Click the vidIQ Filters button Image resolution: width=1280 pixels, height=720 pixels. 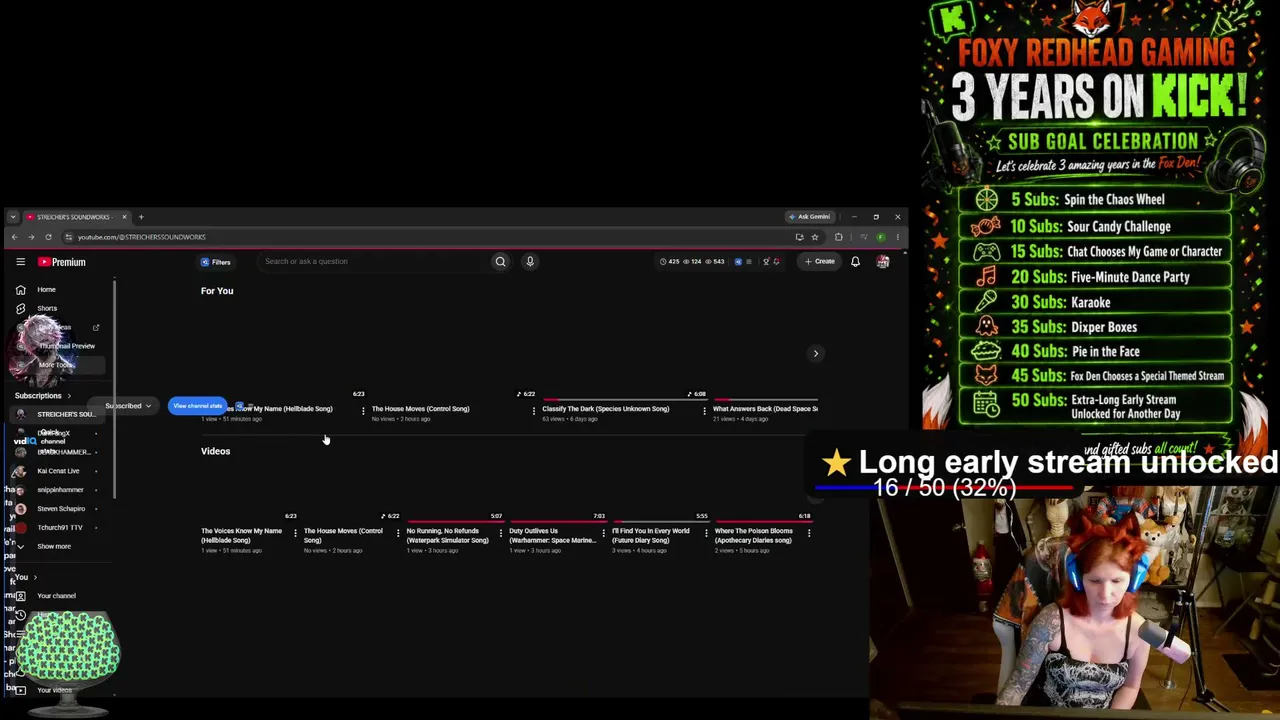216,262
